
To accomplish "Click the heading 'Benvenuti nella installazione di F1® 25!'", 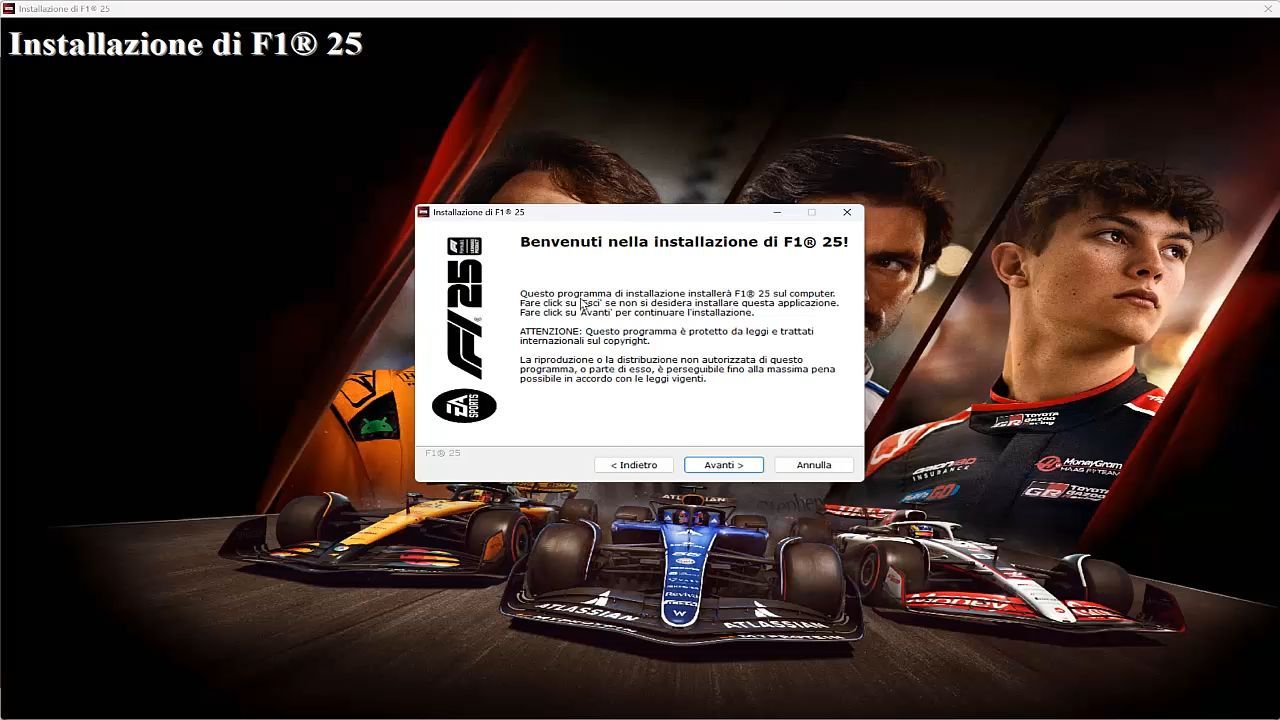I will [x=684, y=242].
